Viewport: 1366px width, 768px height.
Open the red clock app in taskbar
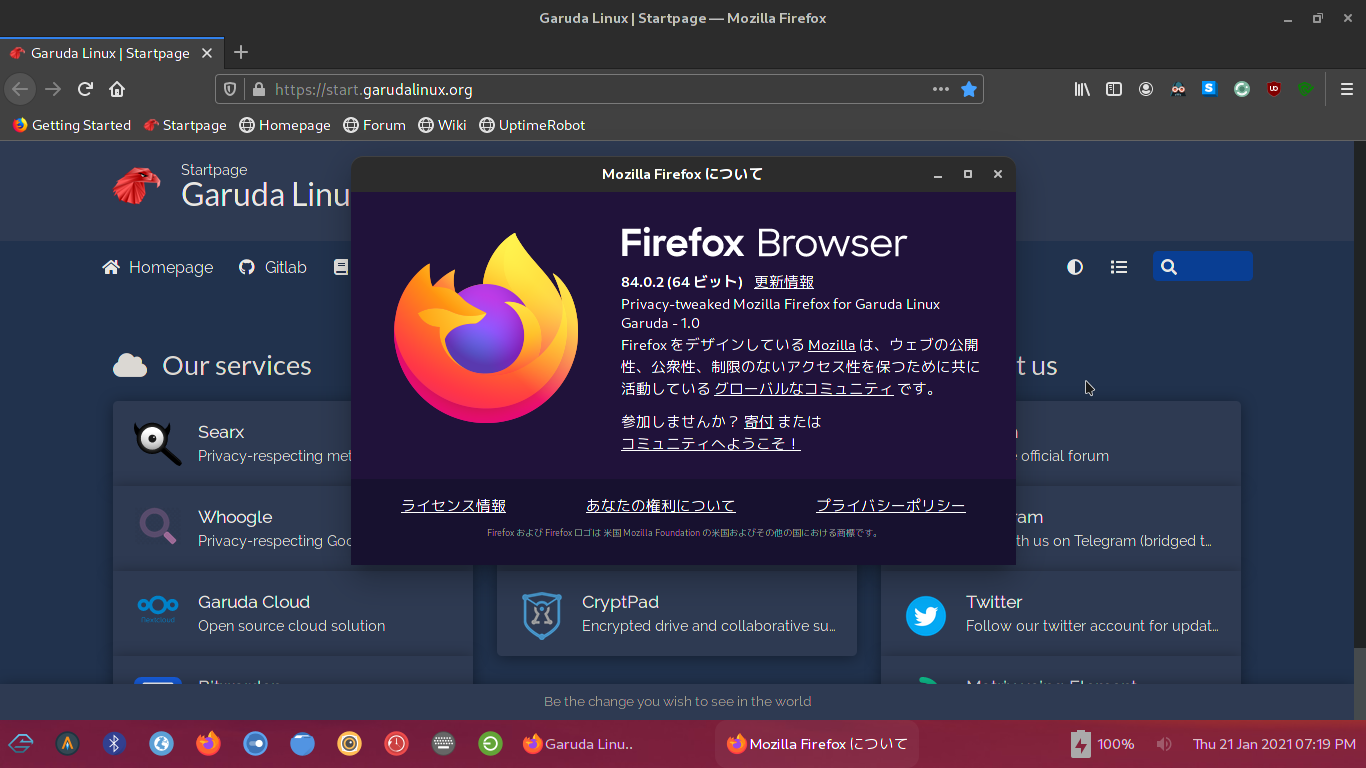click(x=396, y=743)
